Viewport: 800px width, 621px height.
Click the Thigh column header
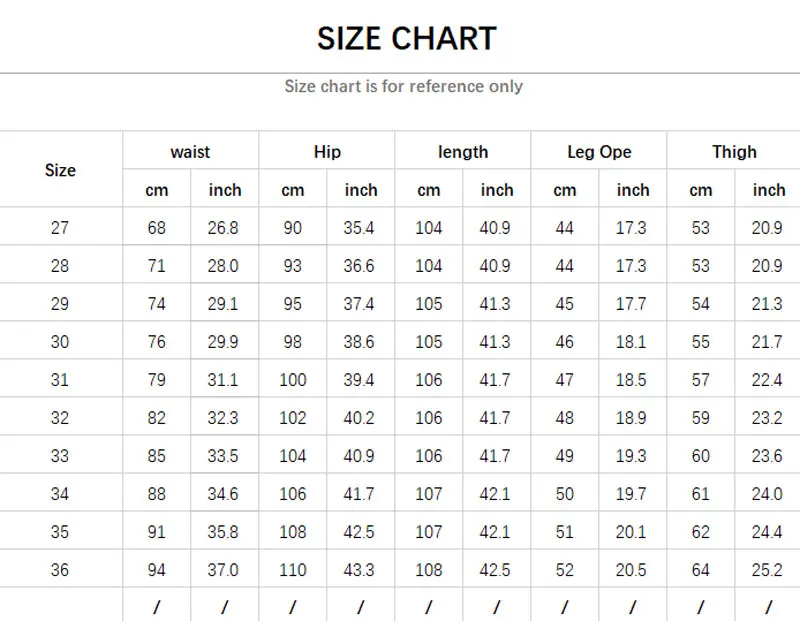(x=734, y=152)
